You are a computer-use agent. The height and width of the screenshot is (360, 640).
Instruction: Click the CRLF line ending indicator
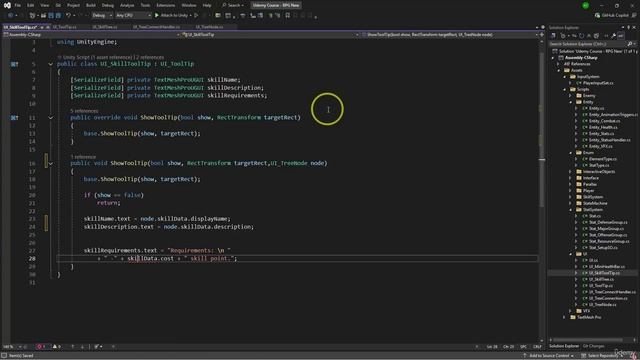click(x=537, y=347)
